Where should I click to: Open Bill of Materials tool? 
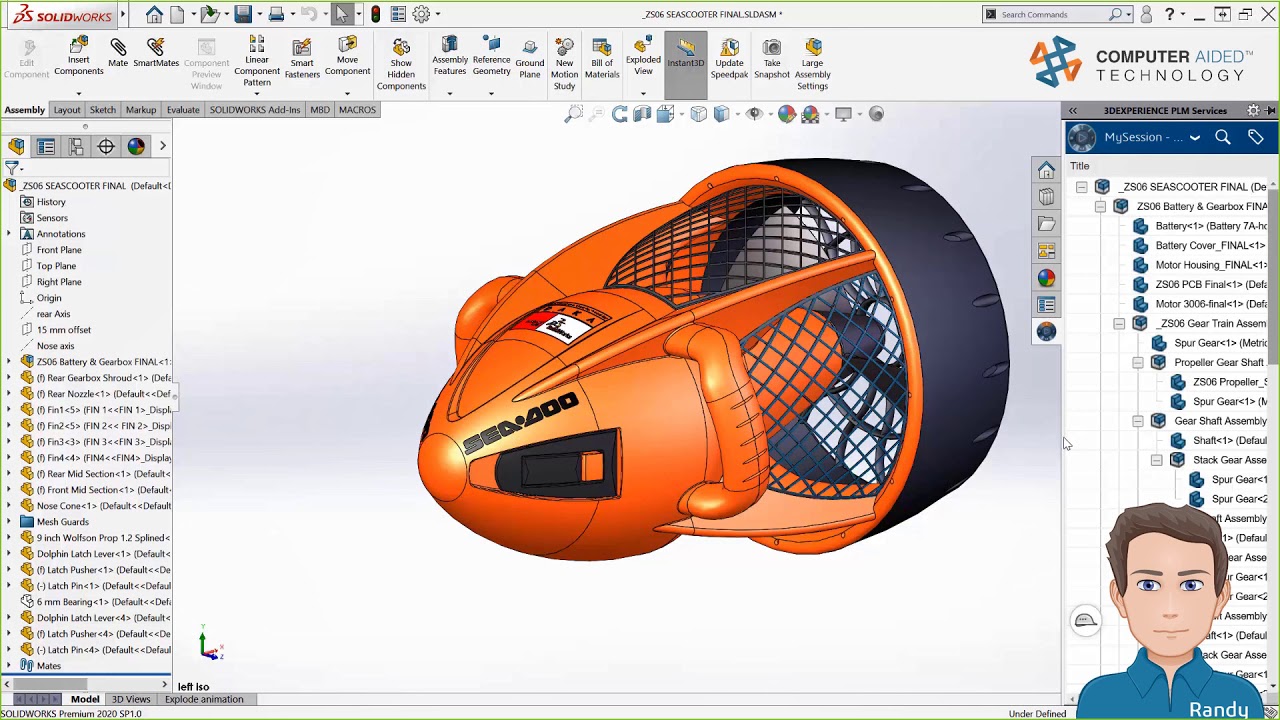602,59
